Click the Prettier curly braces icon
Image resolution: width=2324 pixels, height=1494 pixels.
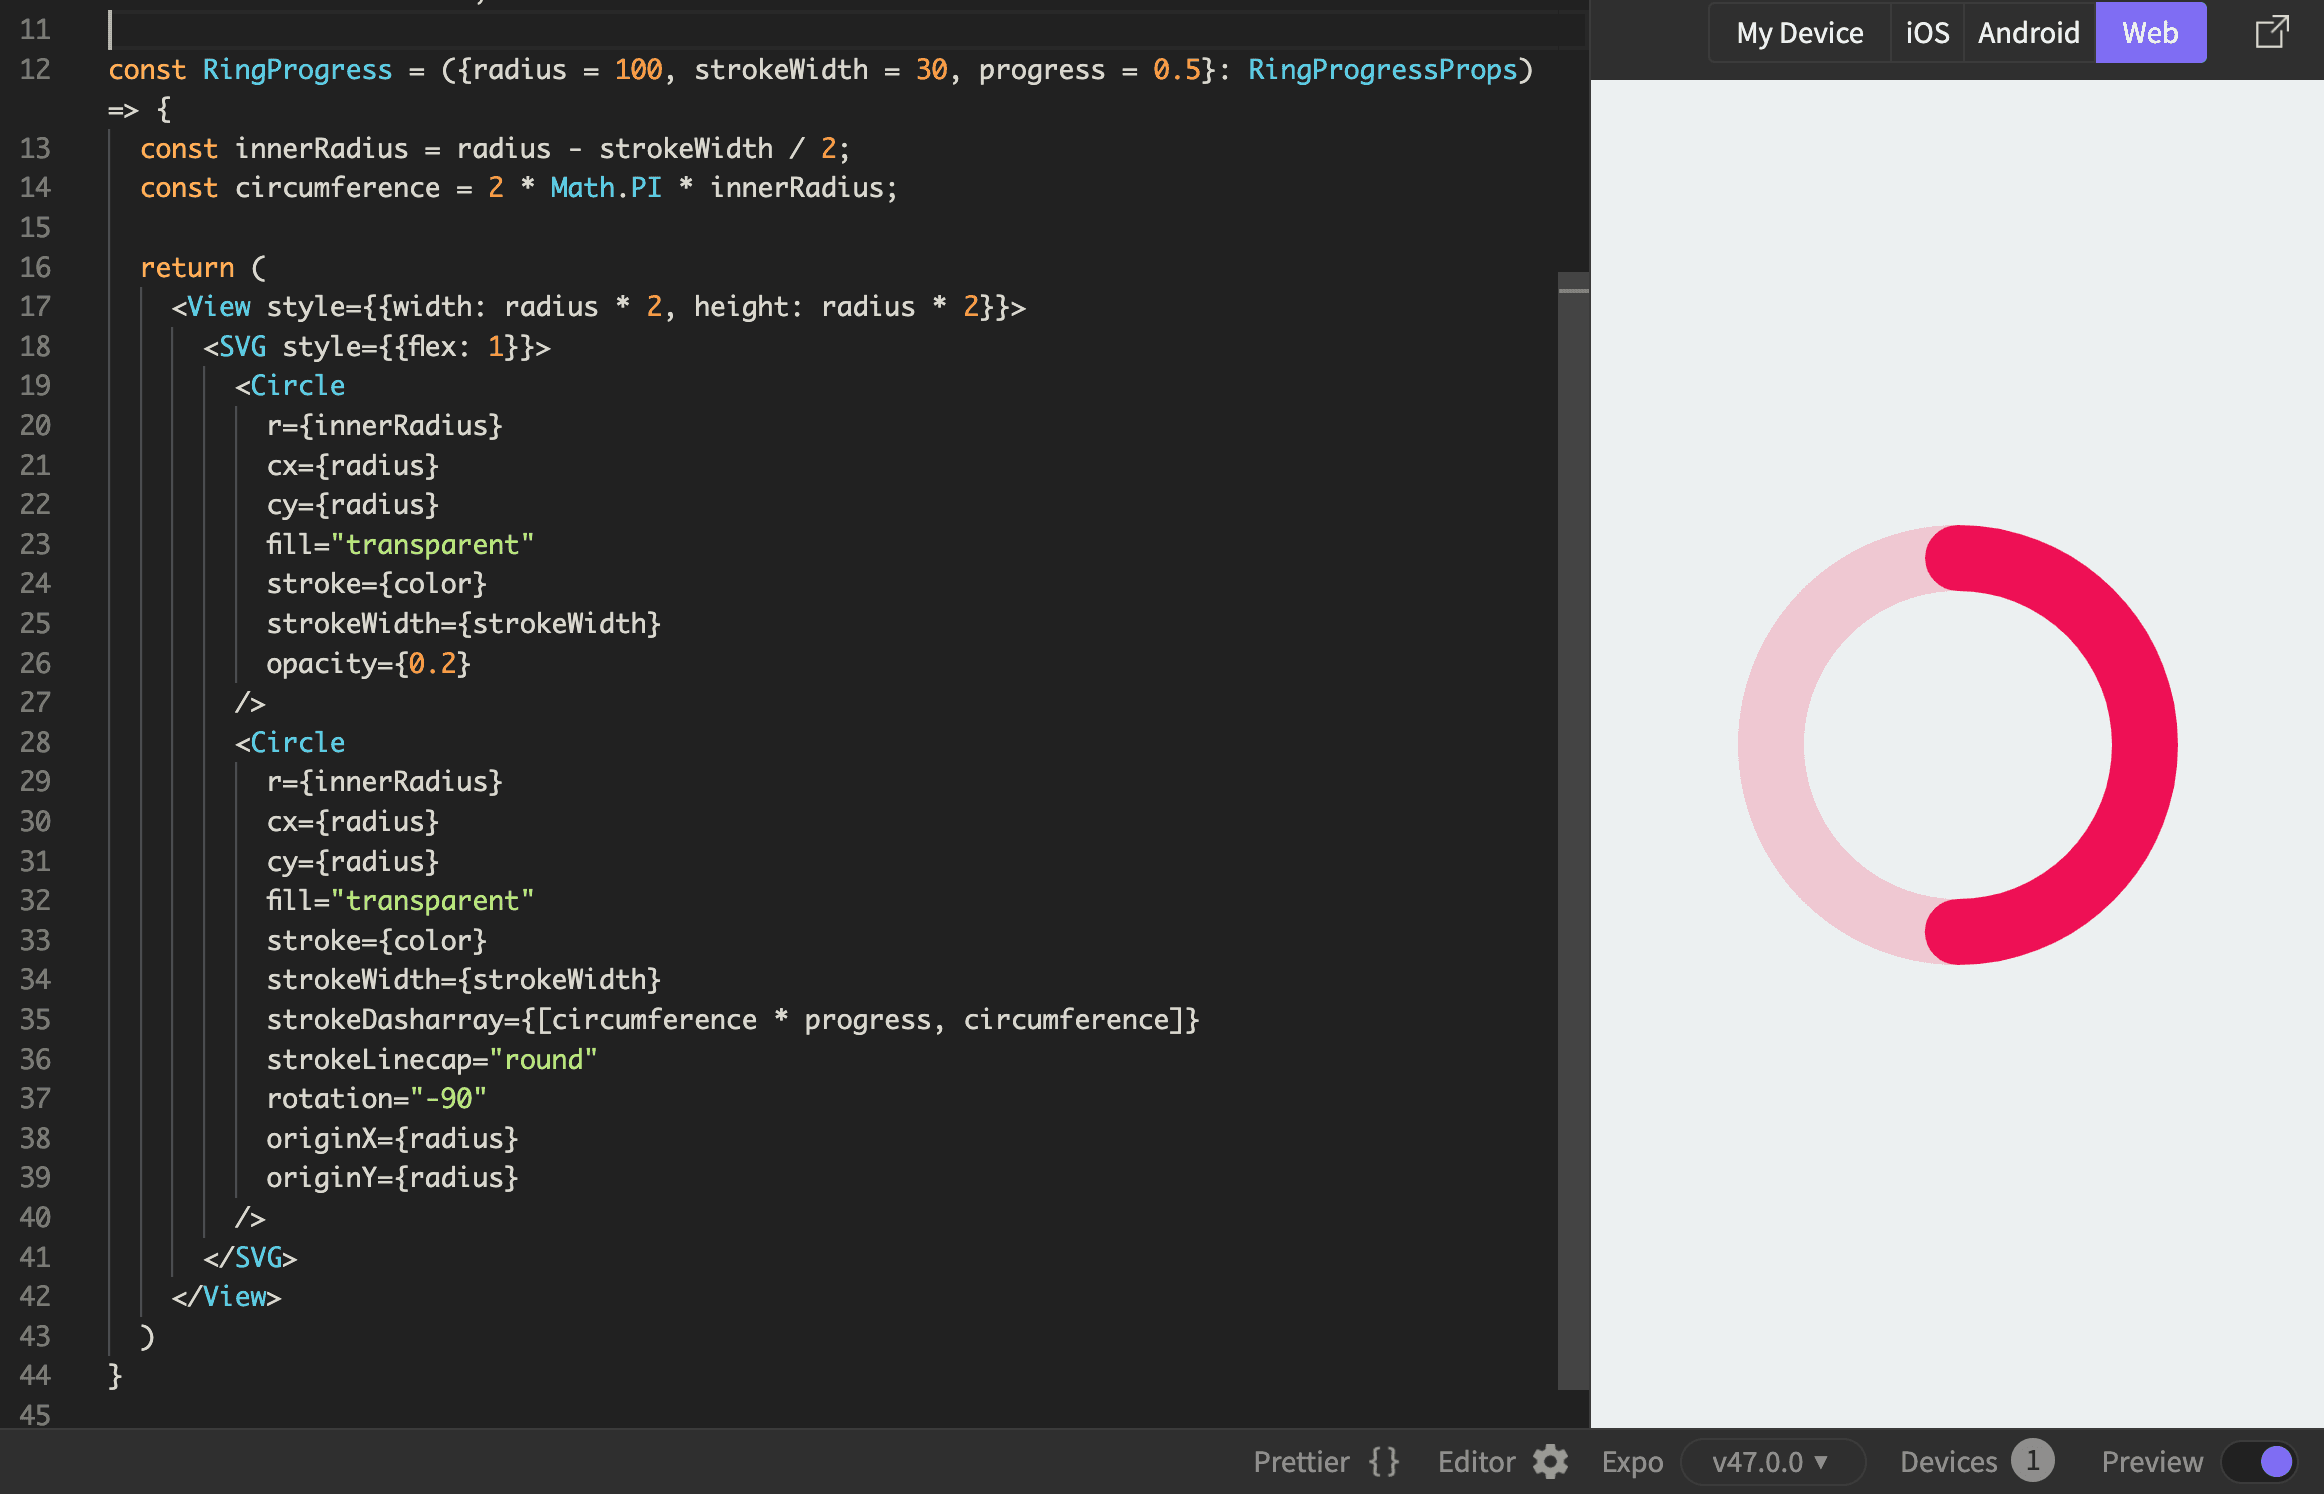pos(1384,1462)
